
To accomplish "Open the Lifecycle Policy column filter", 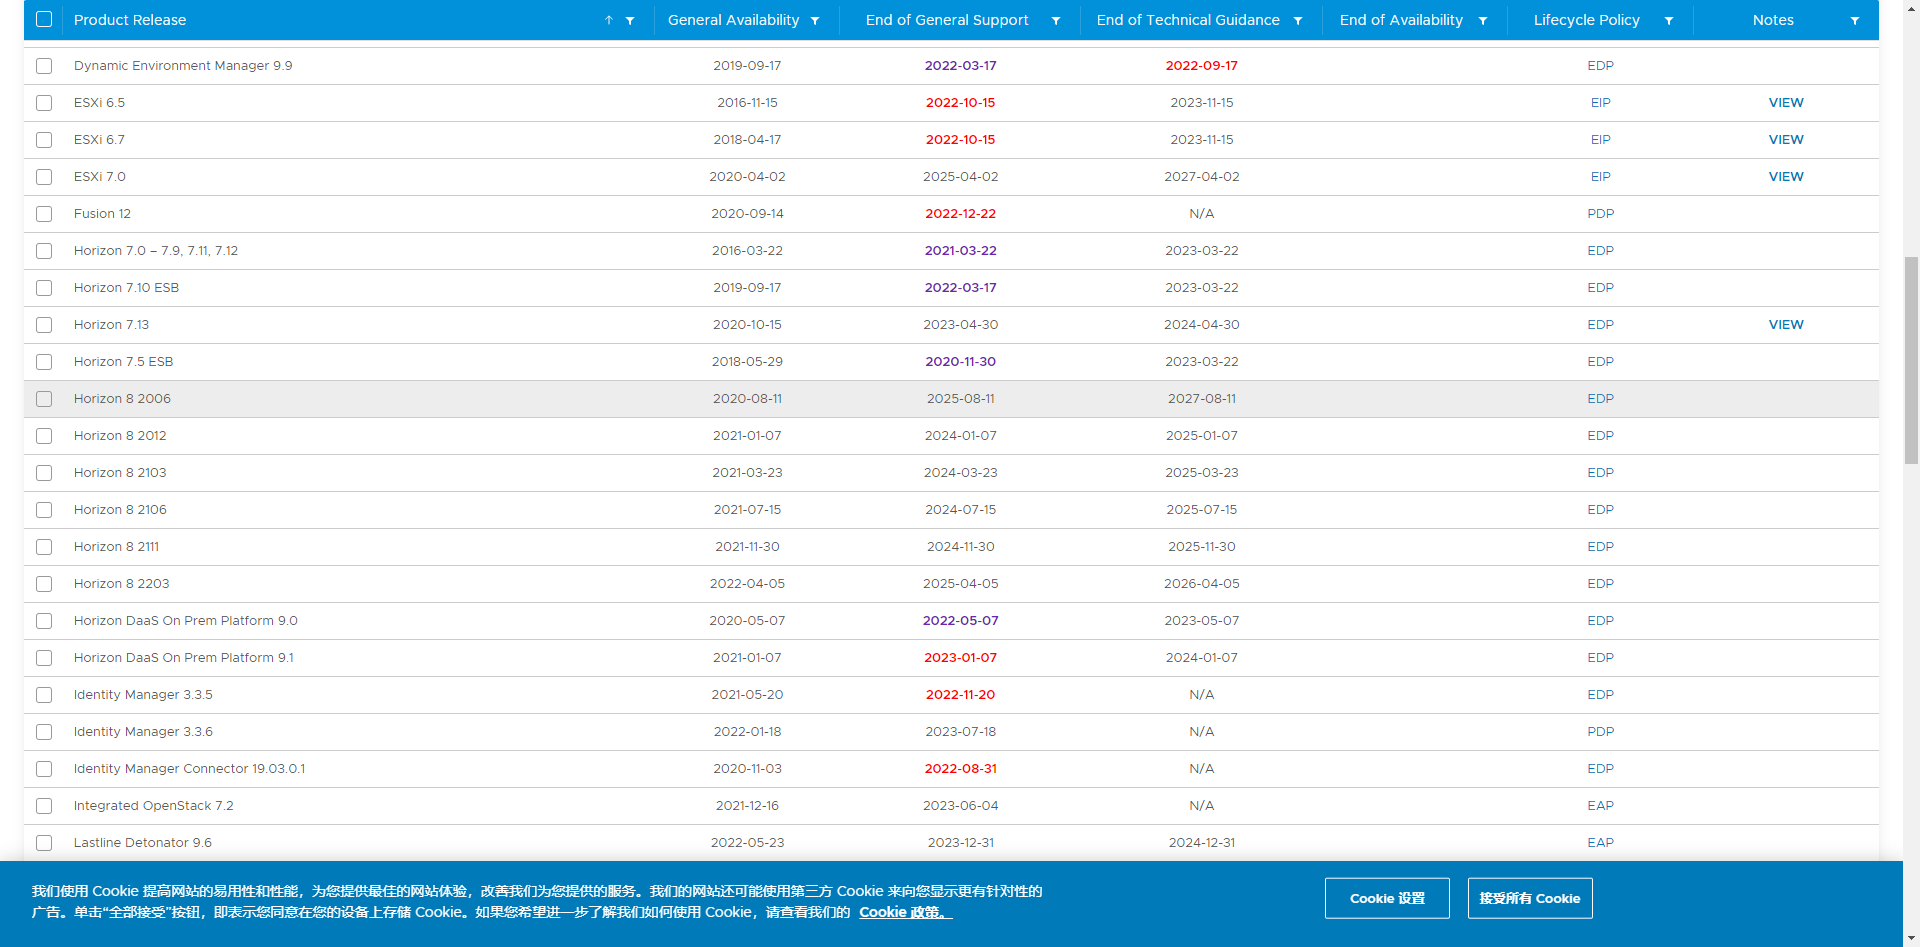I will pyautogui.click(x=1669, y=20).
